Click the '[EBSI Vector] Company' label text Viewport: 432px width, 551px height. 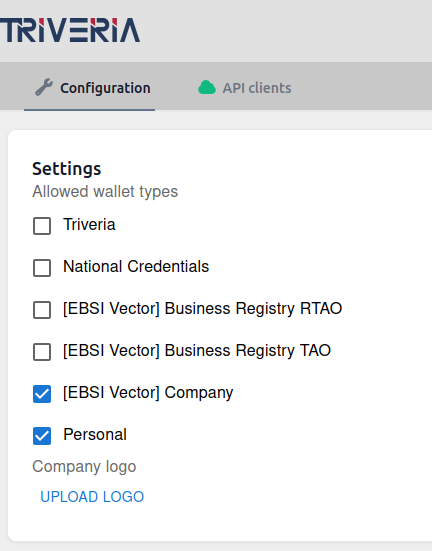coord(148,393)
